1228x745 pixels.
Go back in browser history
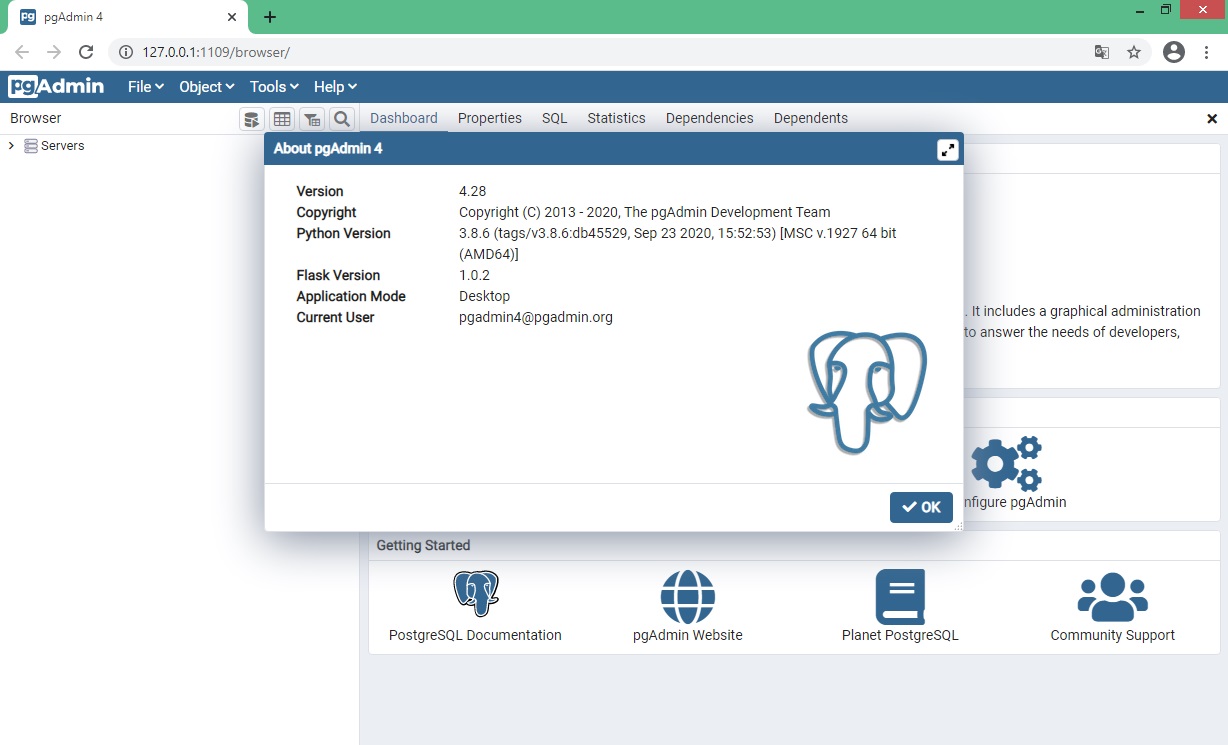(x=22, y=52)
